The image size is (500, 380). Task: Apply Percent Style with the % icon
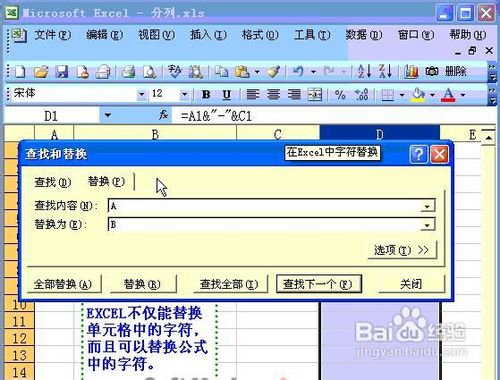340,95
